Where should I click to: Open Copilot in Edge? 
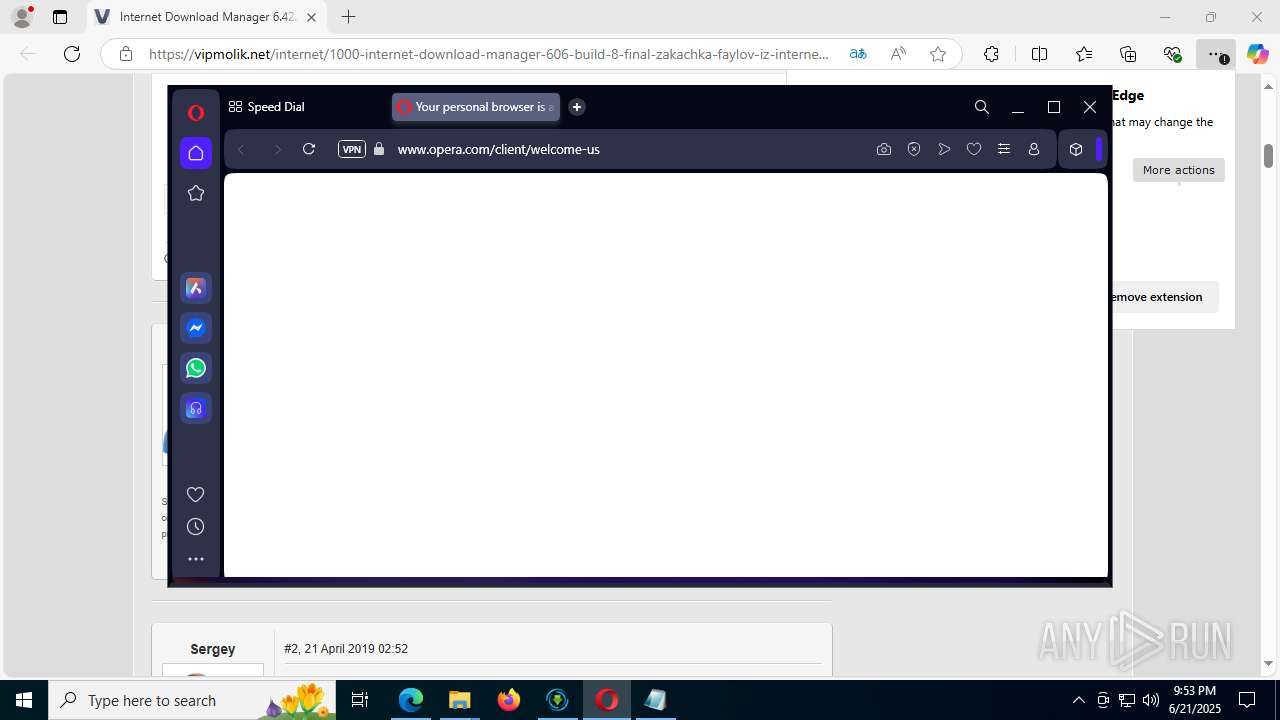(x=1257, y=54)
